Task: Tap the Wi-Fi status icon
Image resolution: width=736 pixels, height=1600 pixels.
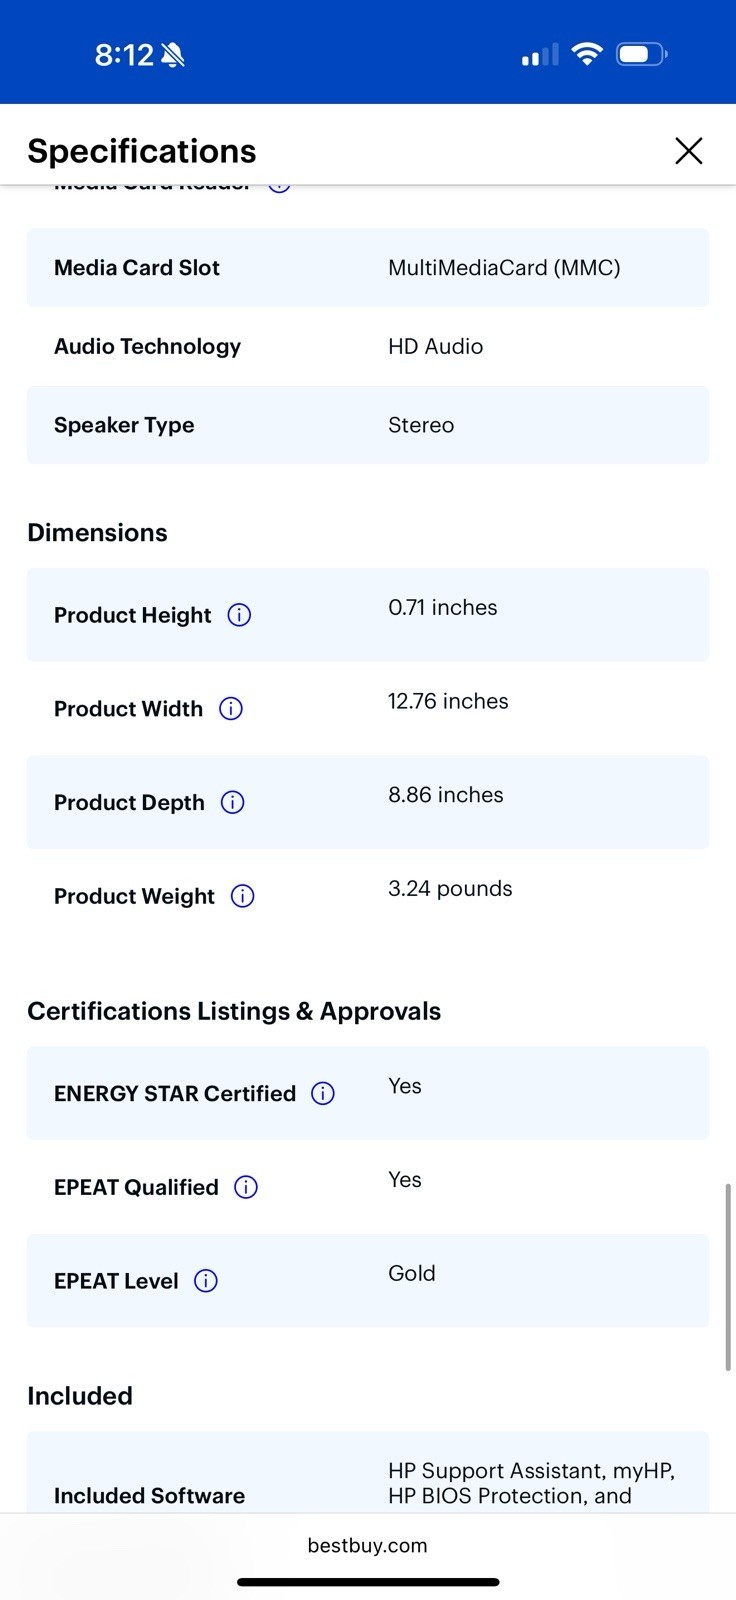Action: [587, 54]
